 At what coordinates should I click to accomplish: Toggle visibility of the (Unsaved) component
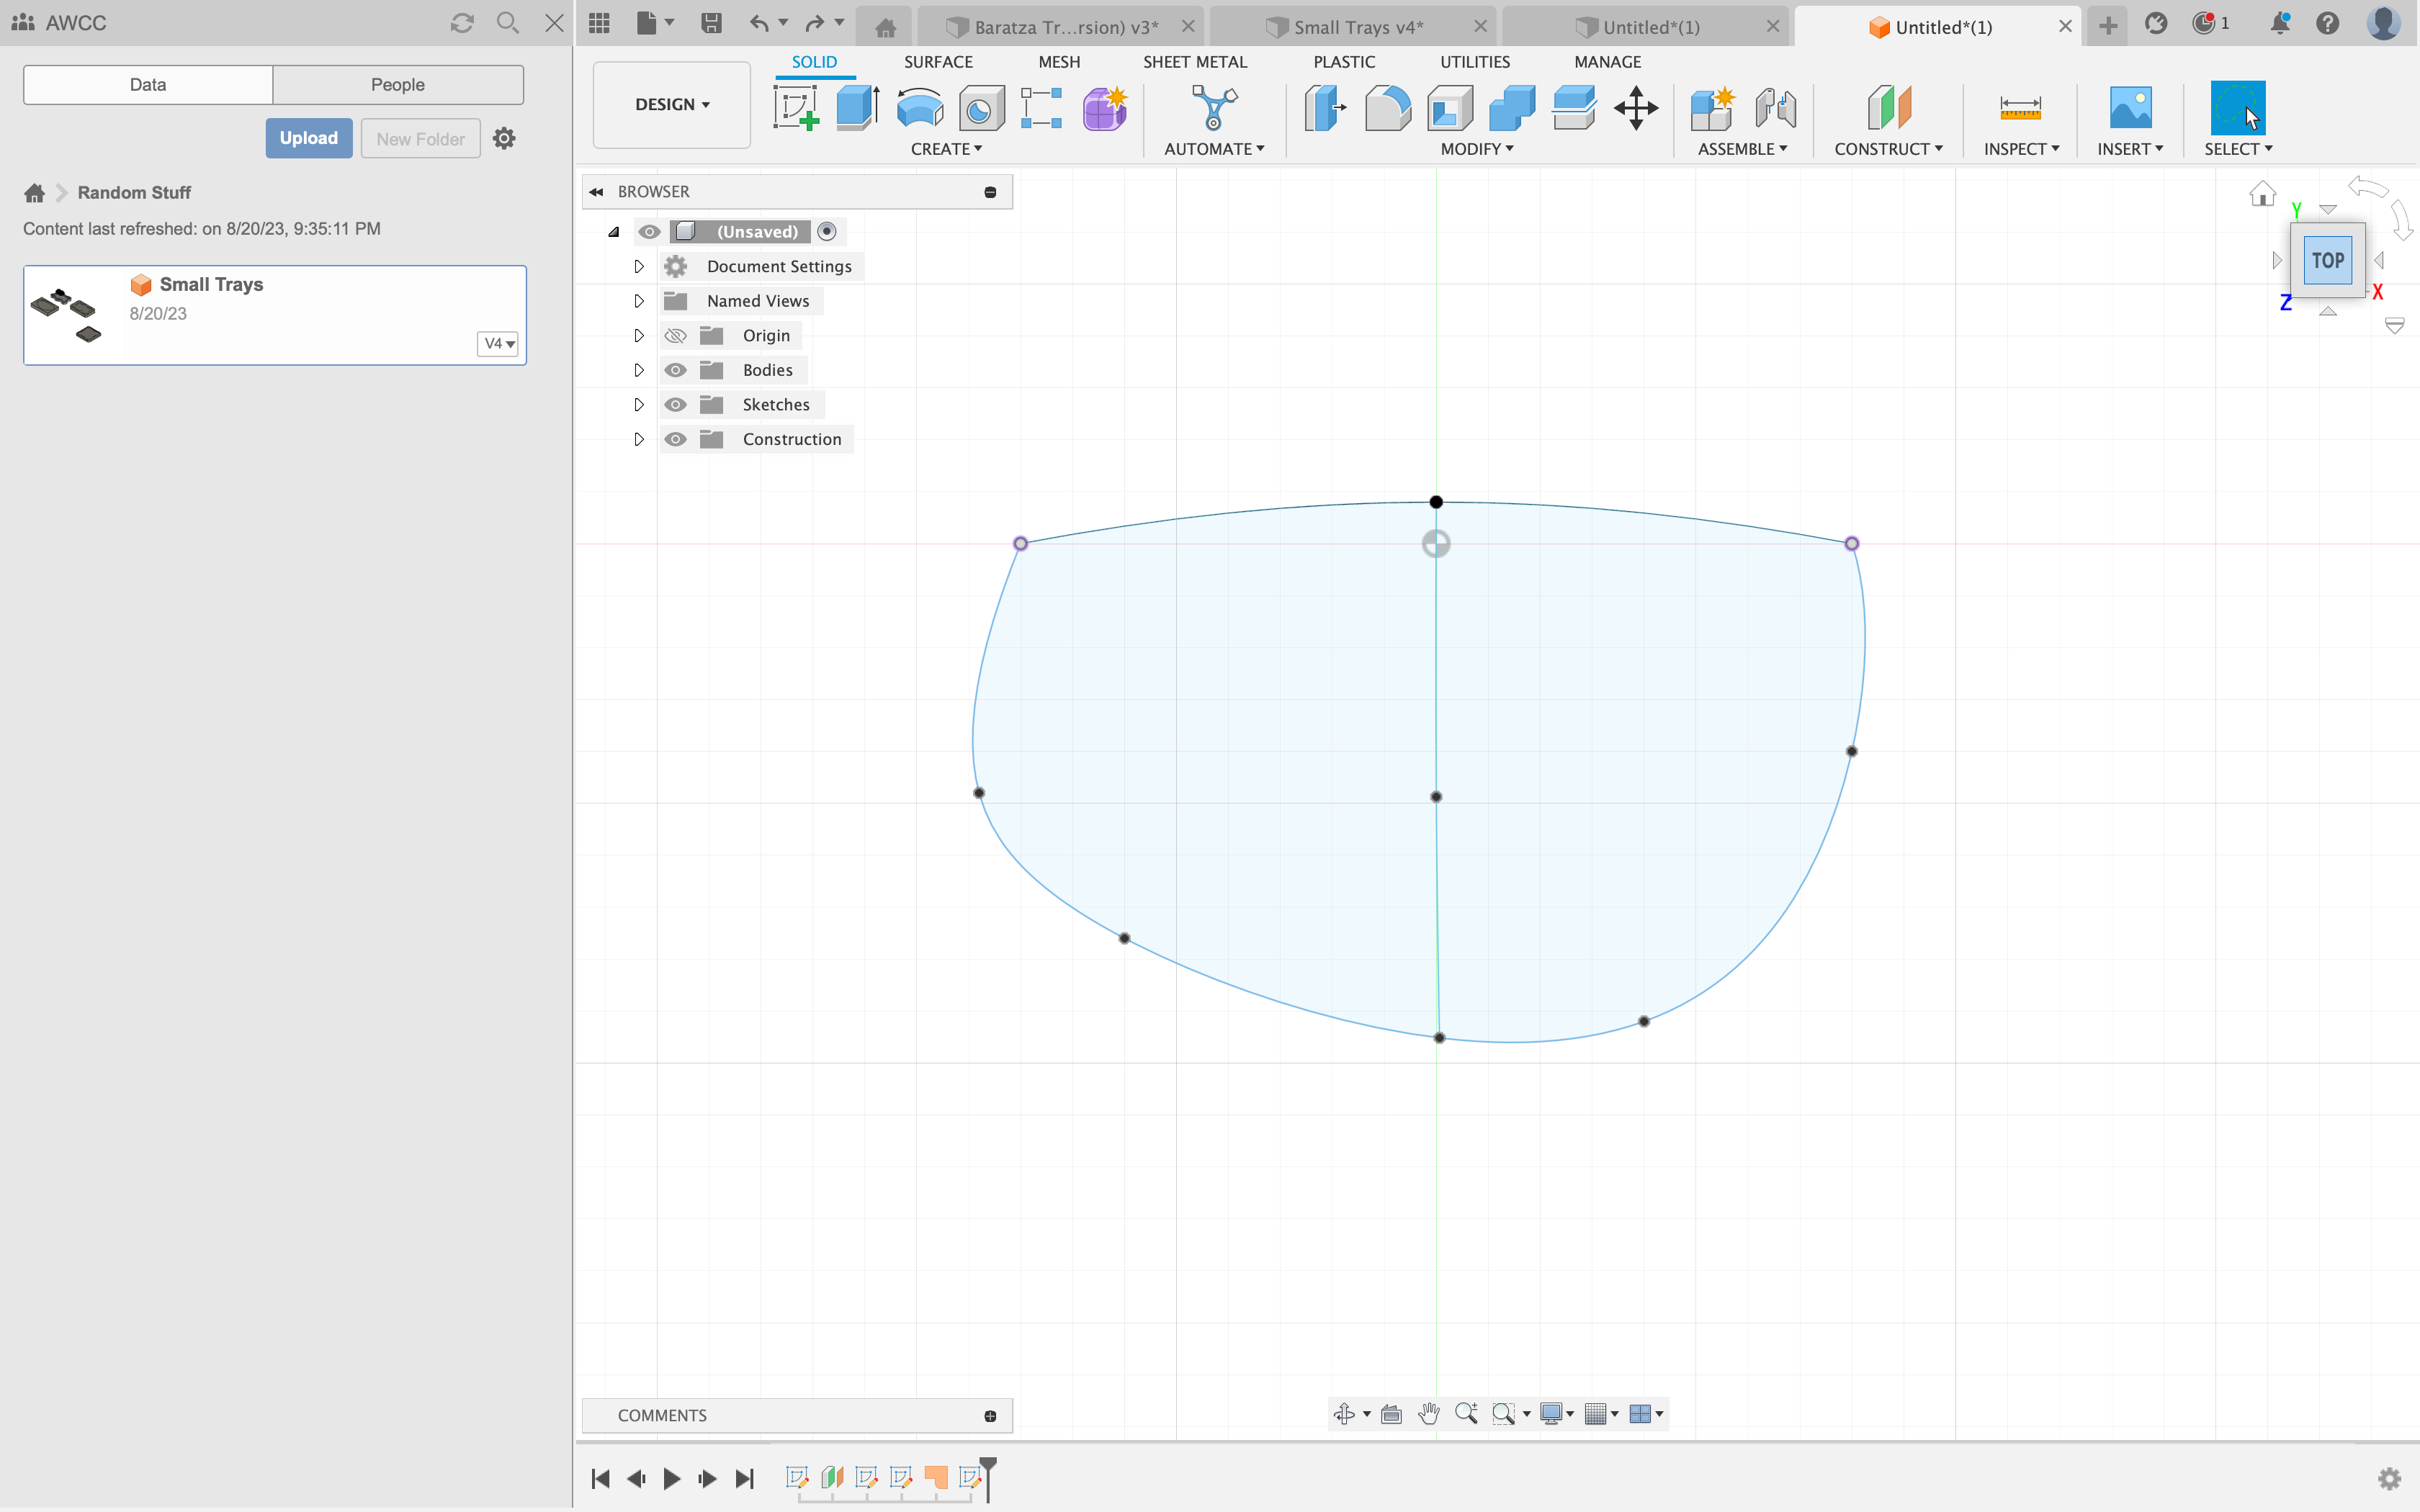(649, 232)
